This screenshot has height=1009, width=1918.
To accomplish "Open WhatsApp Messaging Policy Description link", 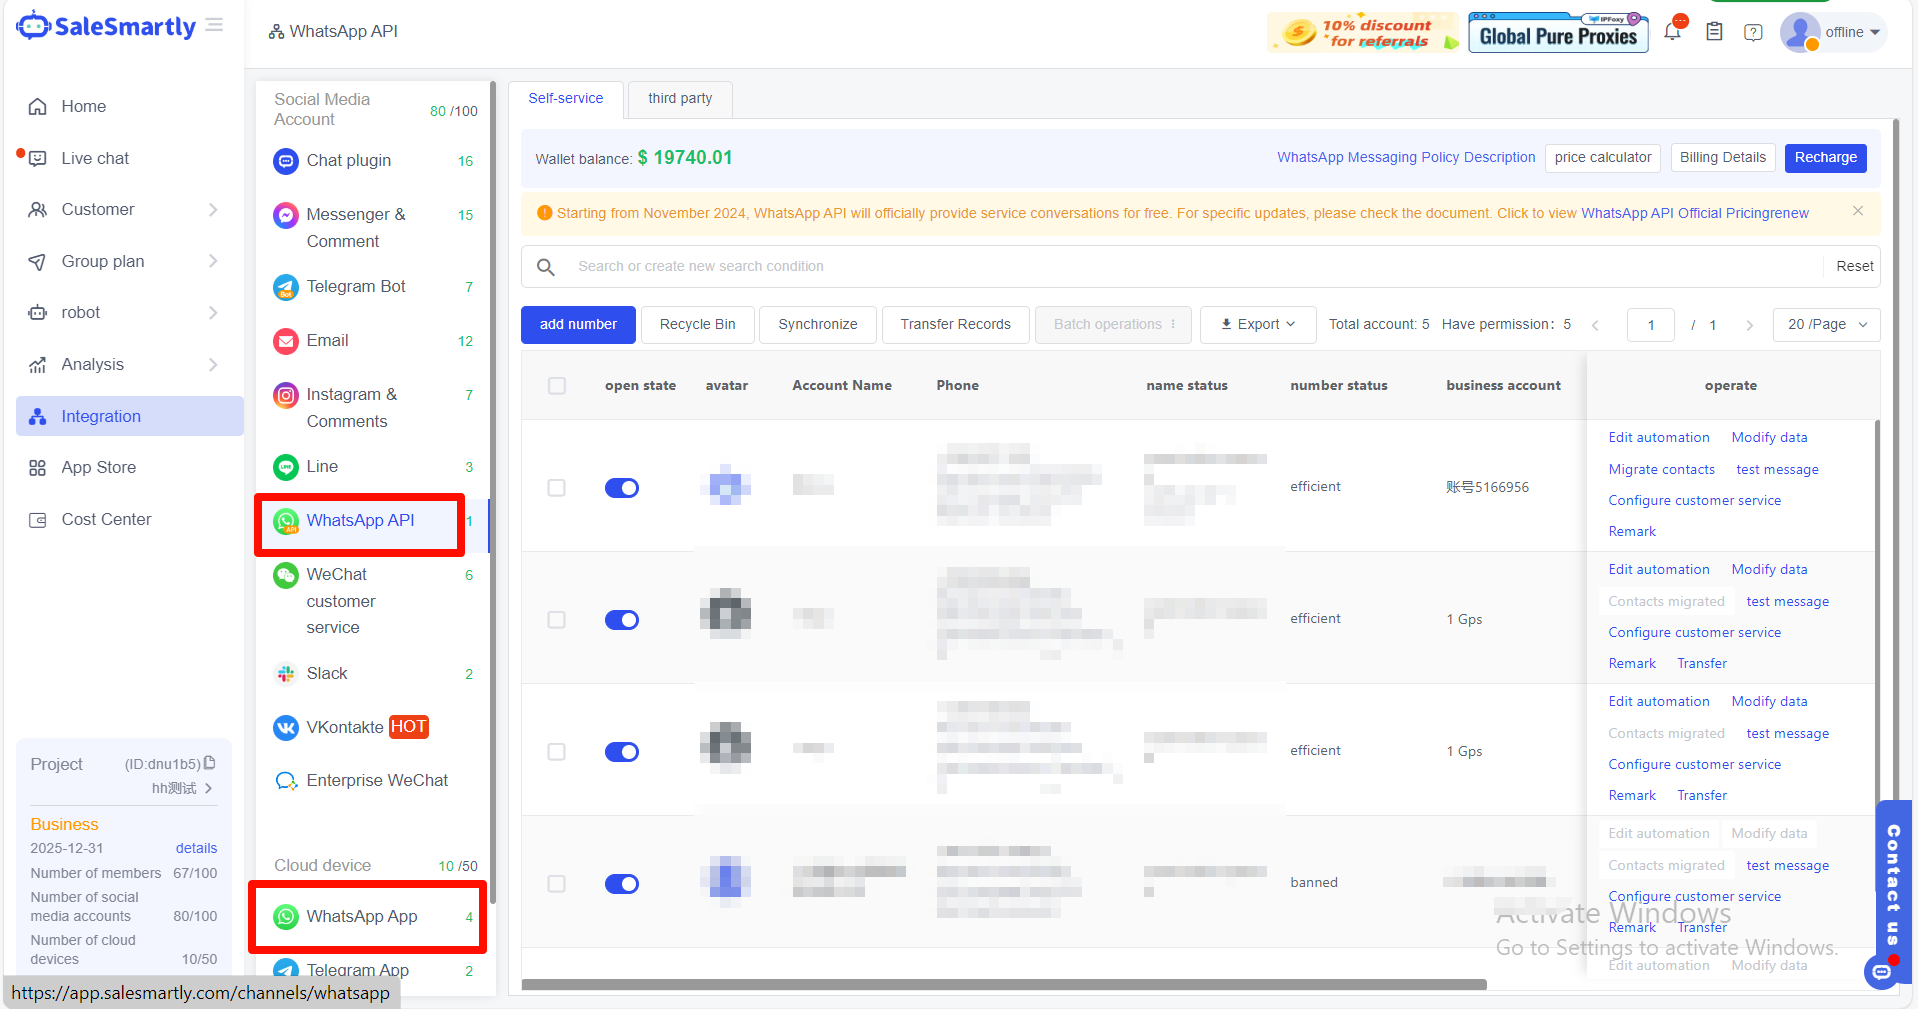I will (1405, 158).
